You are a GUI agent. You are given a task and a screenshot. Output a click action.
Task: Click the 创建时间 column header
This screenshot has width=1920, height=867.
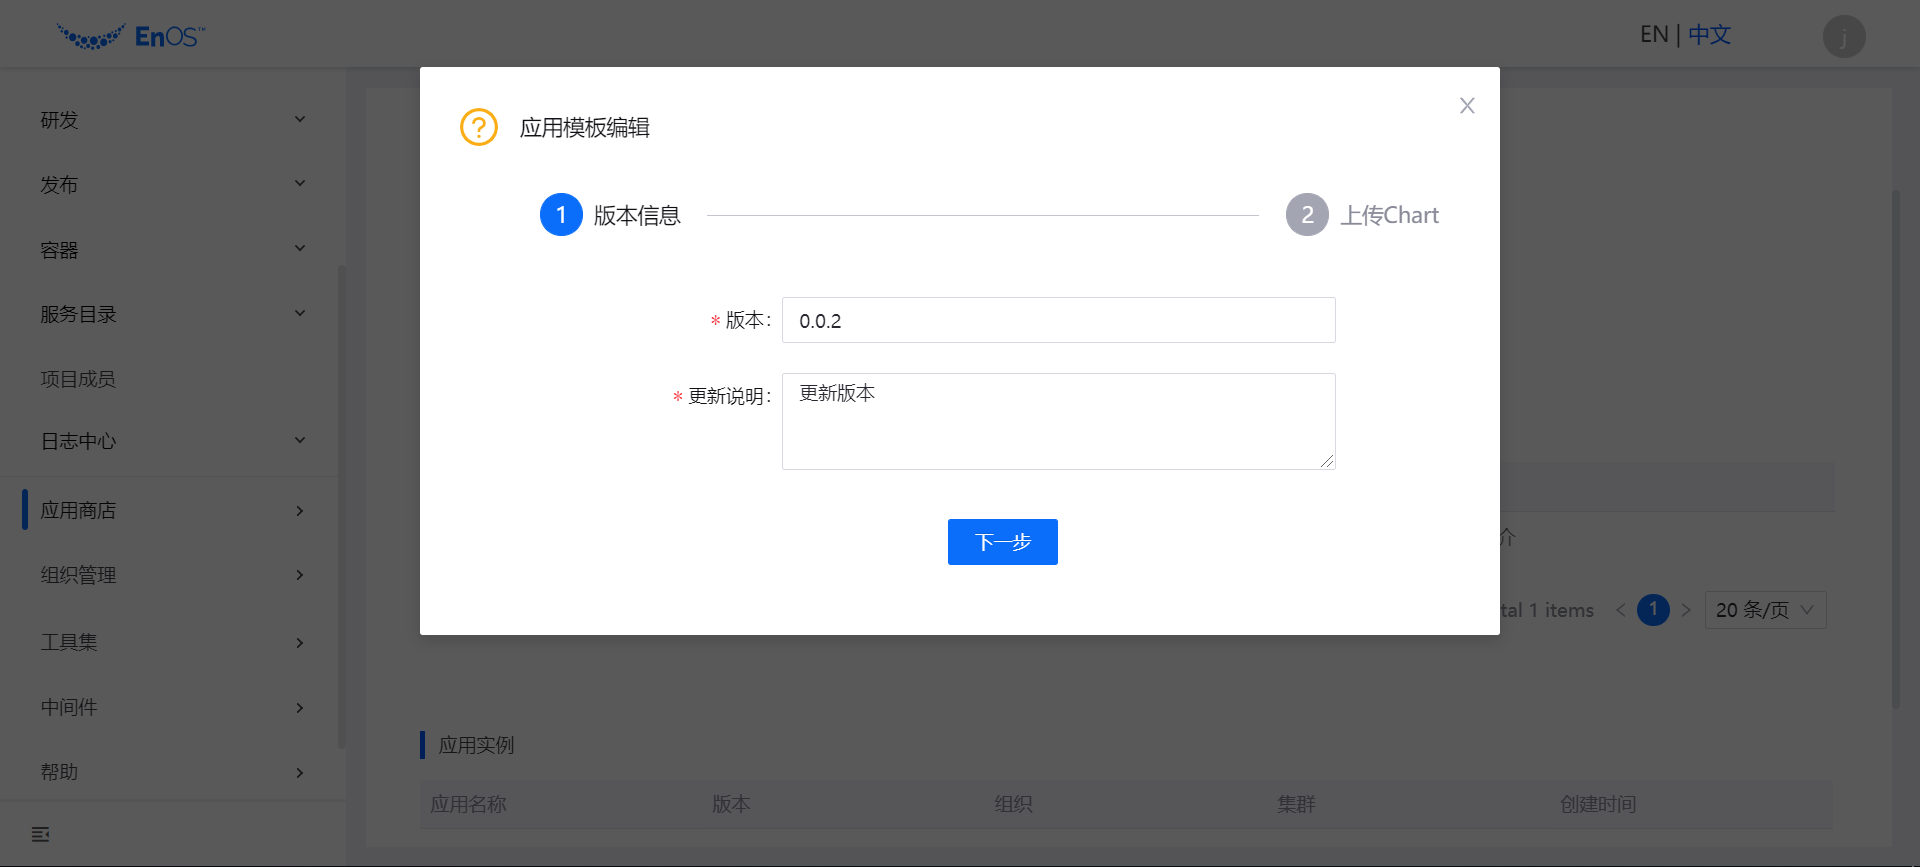[1598, 804]
